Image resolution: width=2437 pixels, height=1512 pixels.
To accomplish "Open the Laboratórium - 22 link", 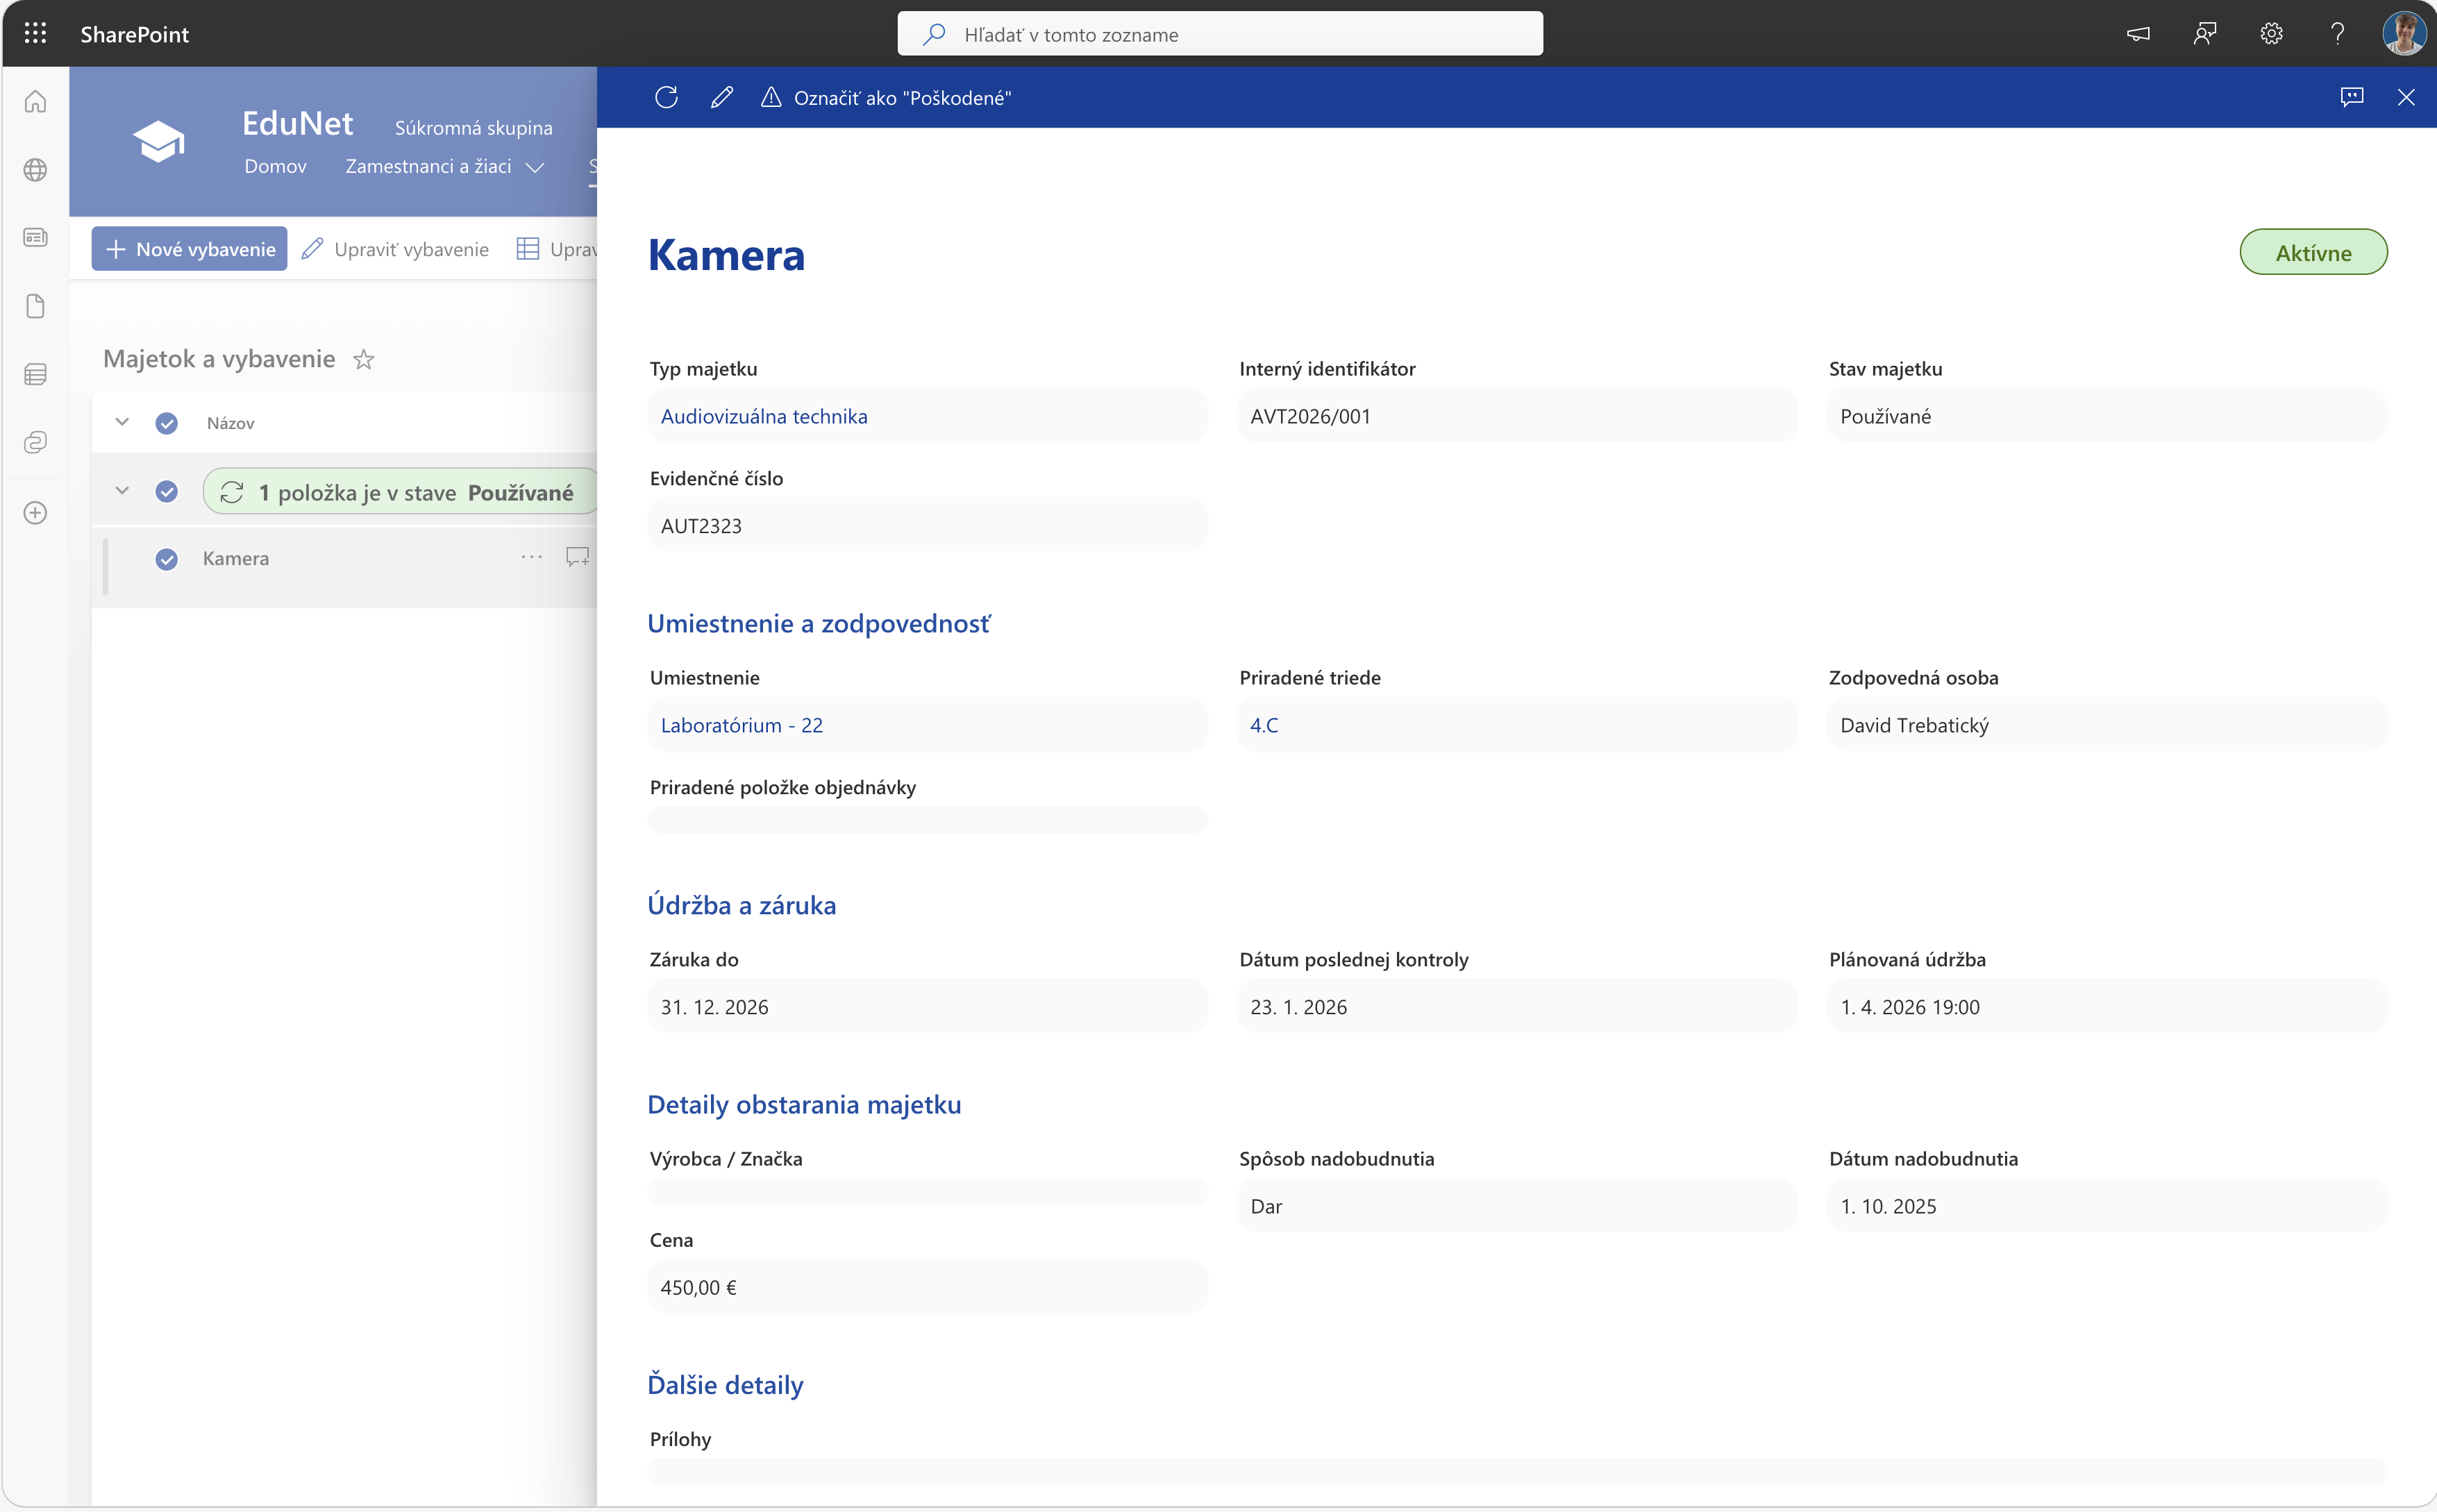I will click(741, 725).
